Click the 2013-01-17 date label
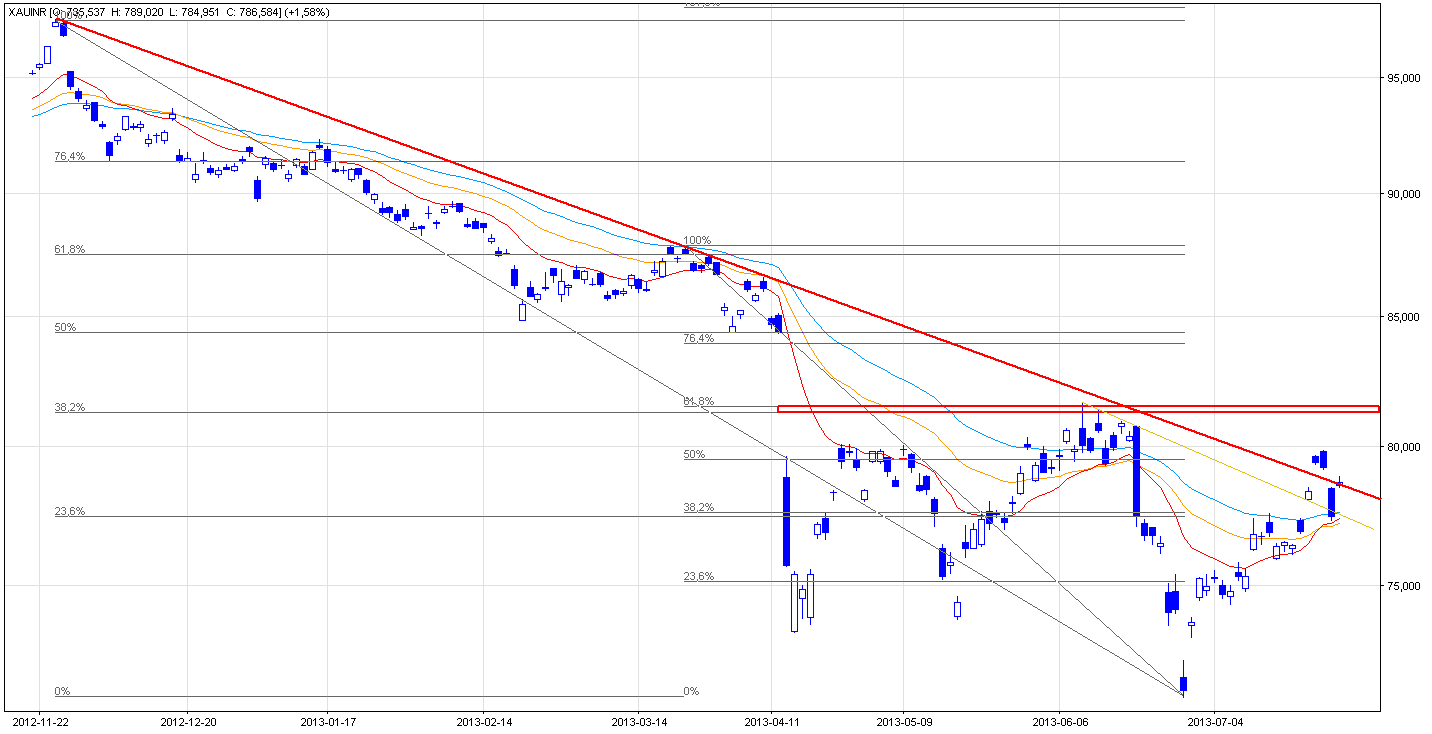The height and width of the screenshot is (734, 1432). point(328,720)
